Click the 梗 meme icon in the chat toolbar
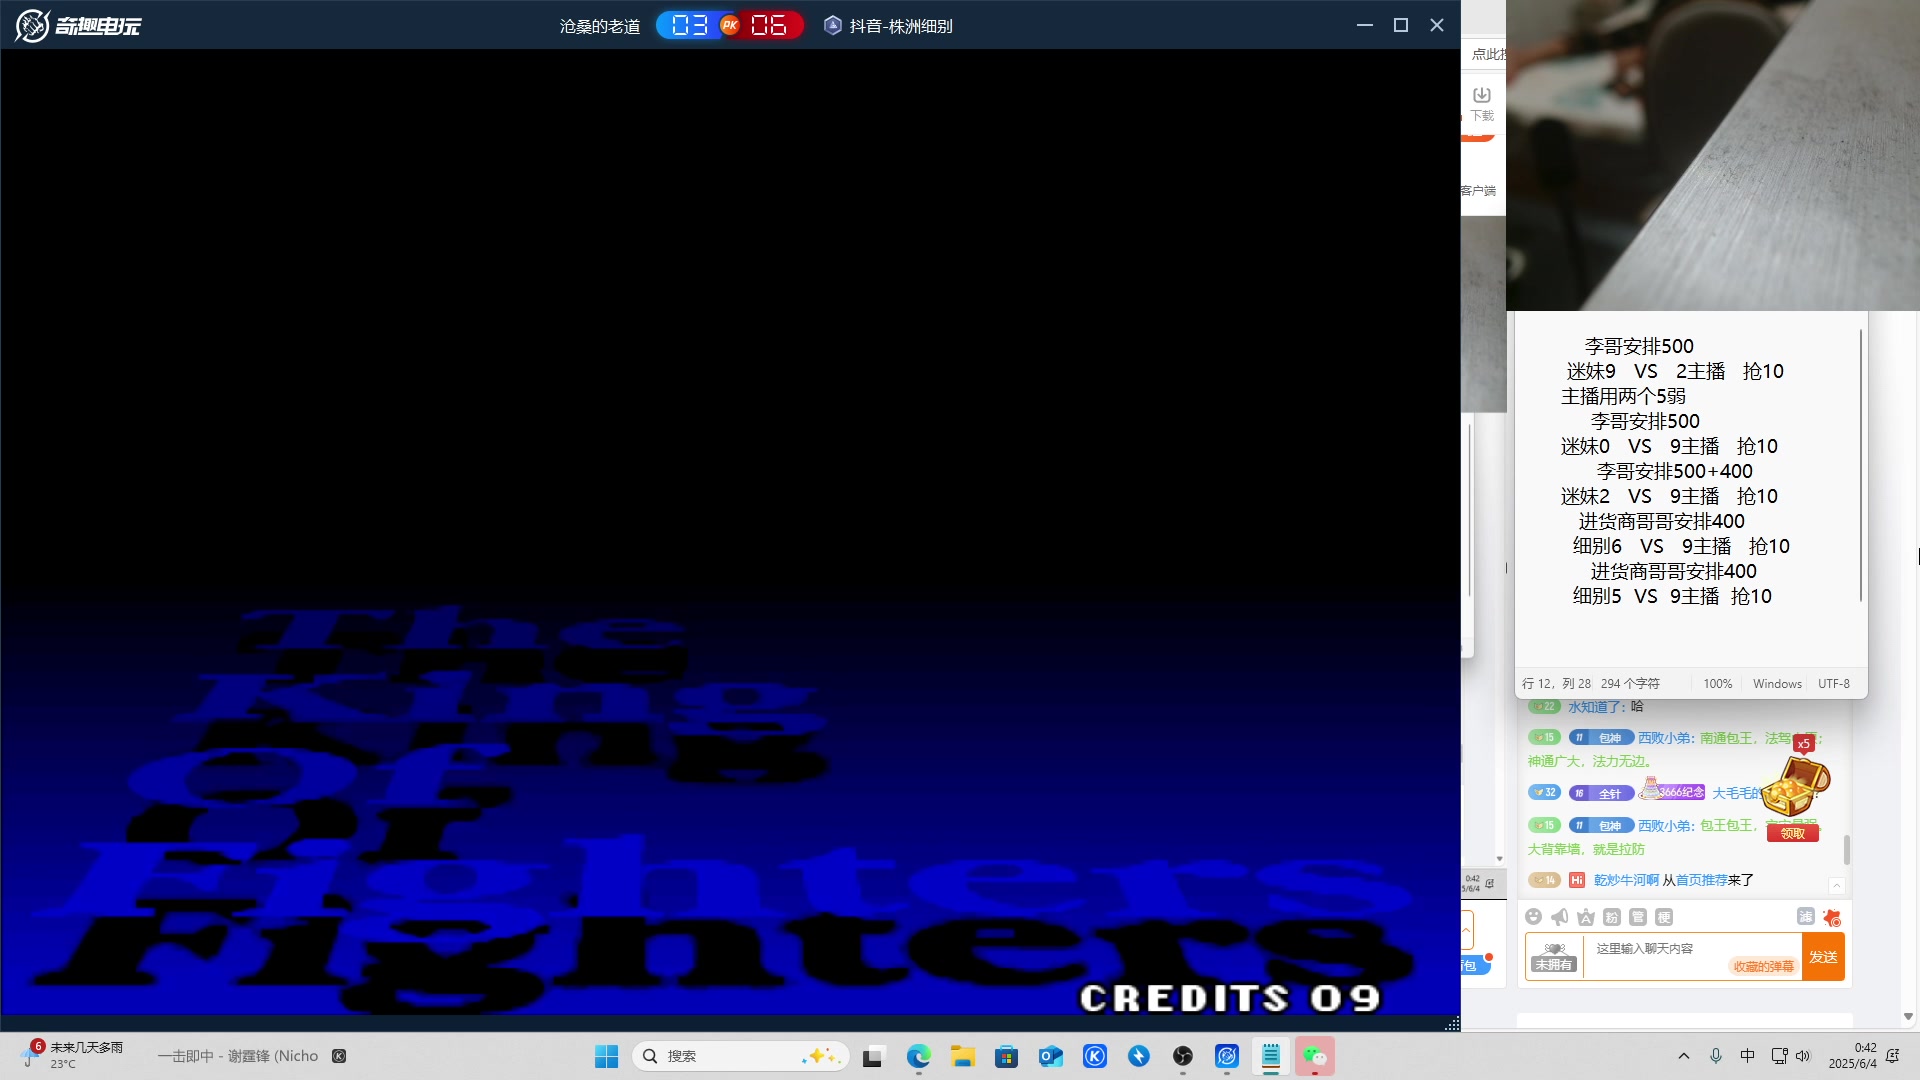1920x1080 pixels. (1664, 917)
